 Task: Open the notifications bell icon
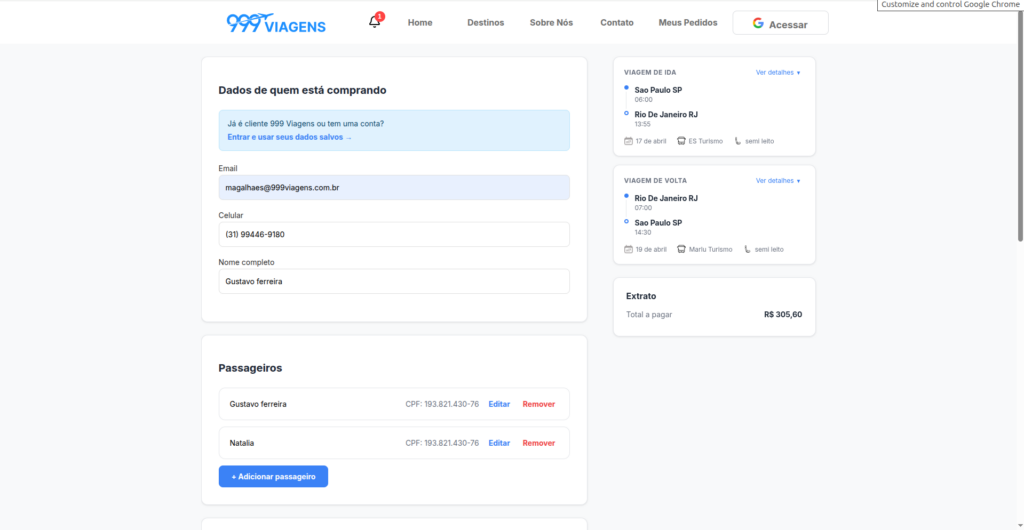click(375, 22)
